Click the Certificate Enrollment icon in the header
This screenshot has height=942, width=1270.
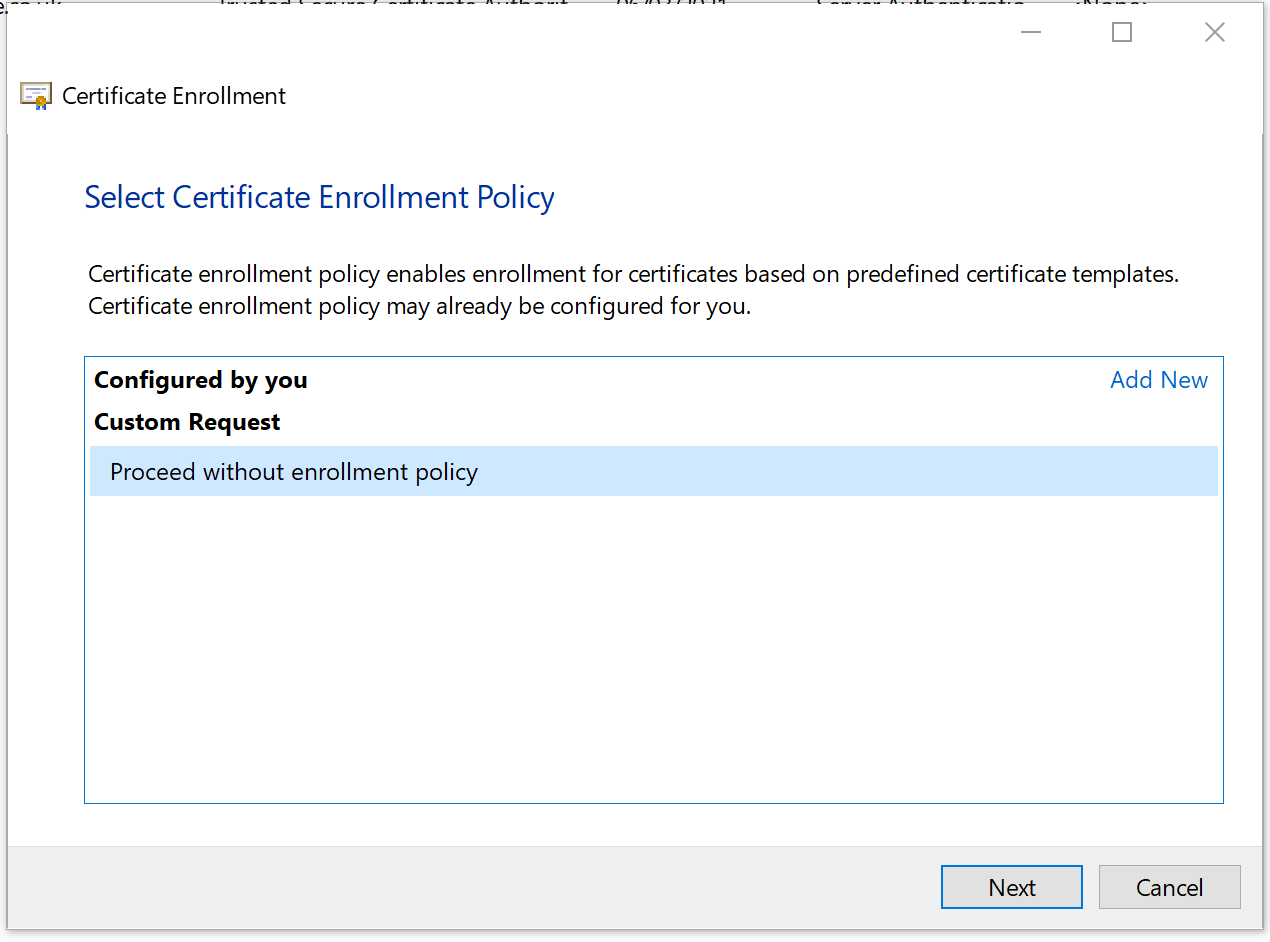36,95
